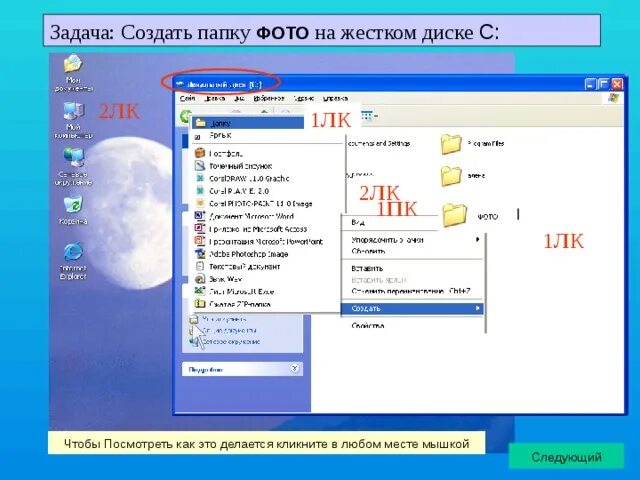Select the алена folder icon
Image resolution: width=640 pixels, height=480 pixels.
(x=463, y=176)
